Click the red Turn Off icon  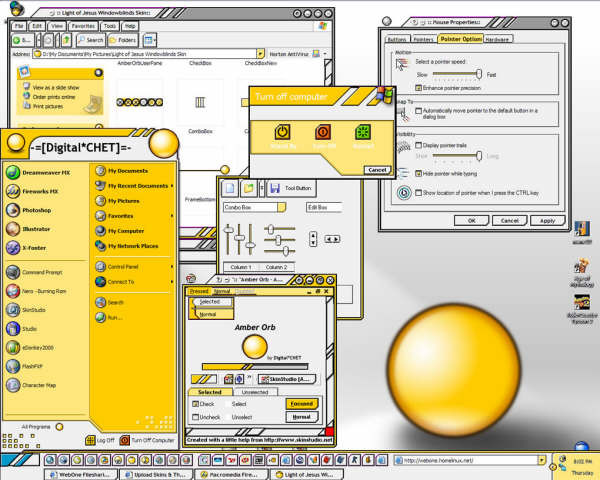323,132
